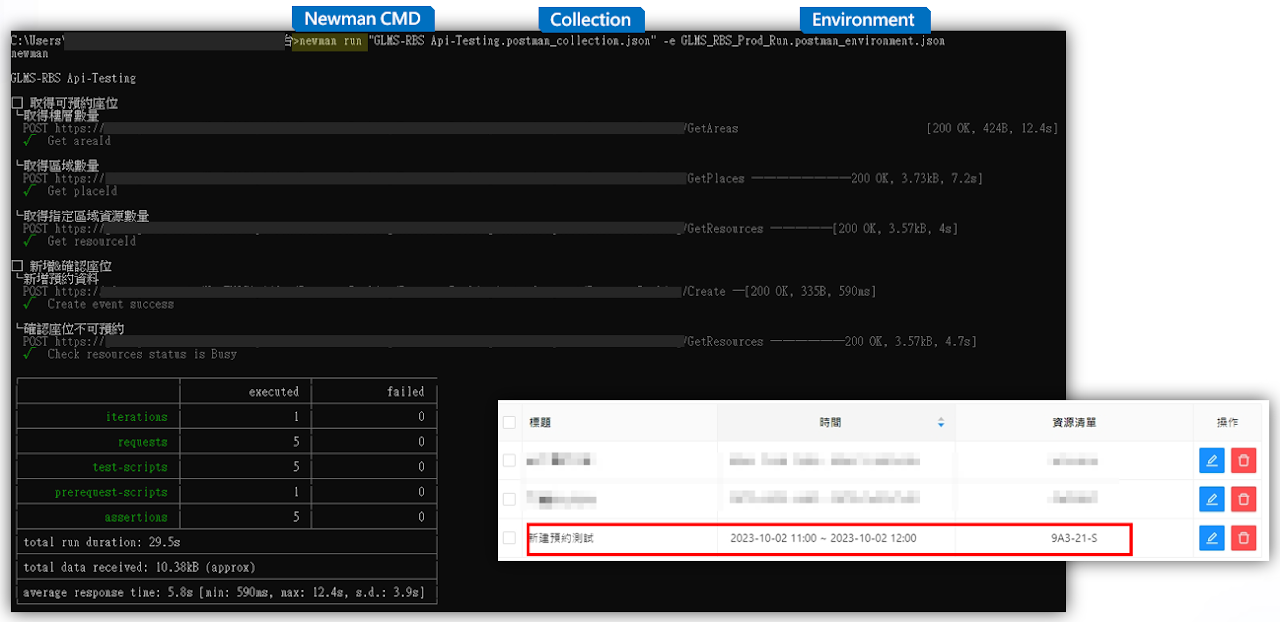Image resolution: width=1280 pixels, height=622 pixels.
Task: Delete the second reservation row via trash icon
Action: tap(1243, 499)
